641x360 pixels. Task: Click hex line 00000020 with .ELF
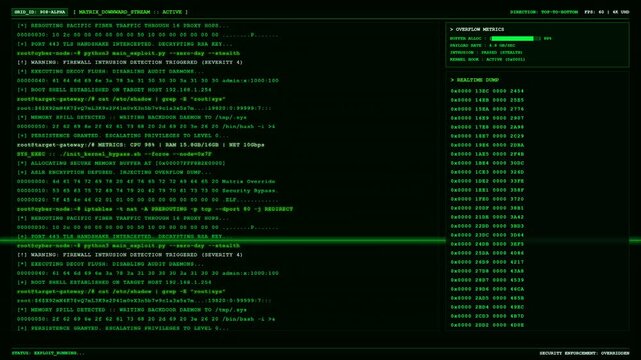[x=148, y=200]
